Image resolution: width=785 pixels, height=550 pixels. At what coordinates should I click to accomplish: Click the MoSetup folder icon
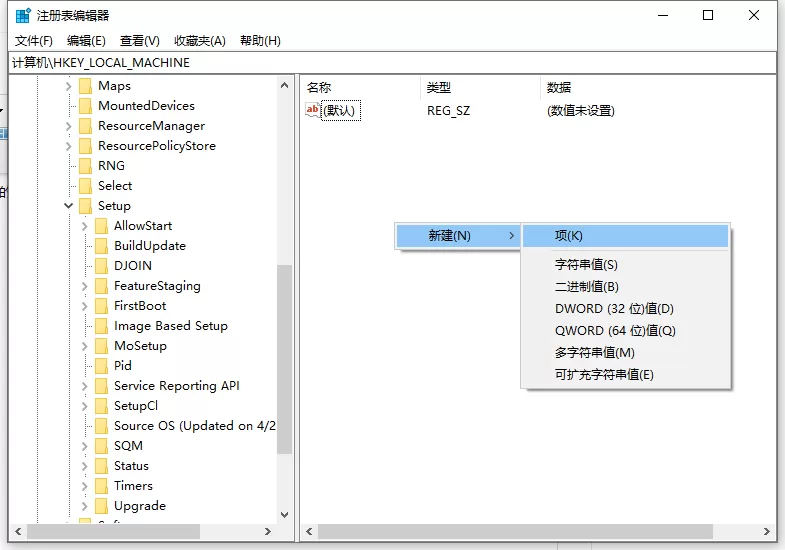click(102, 346)
